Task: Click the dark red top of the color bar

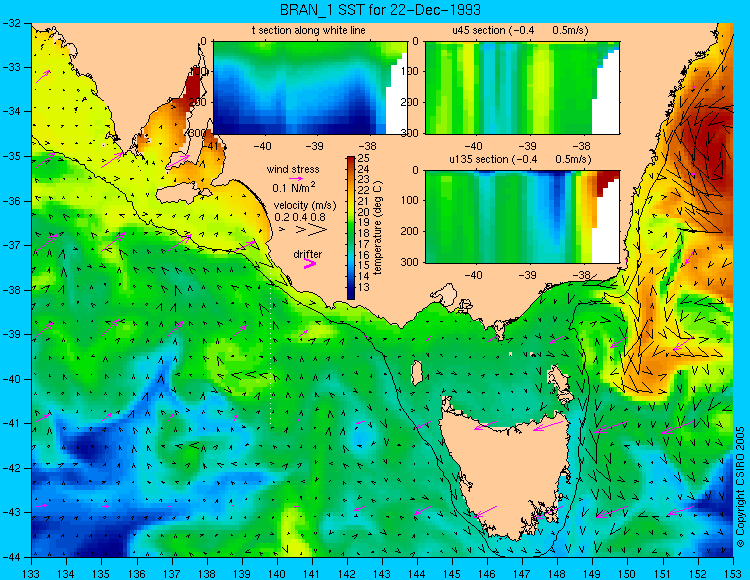Action: point(351,159)
